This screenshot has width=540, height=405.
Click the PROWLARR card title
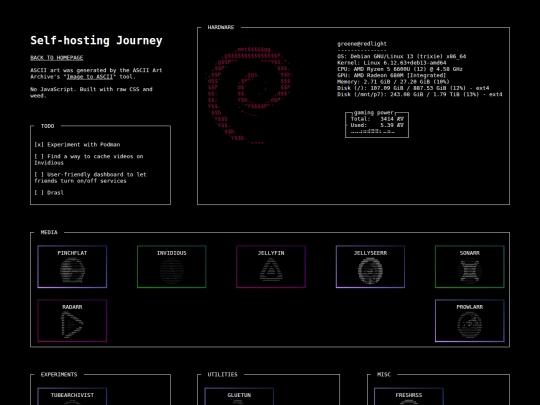tap(469, 307)
